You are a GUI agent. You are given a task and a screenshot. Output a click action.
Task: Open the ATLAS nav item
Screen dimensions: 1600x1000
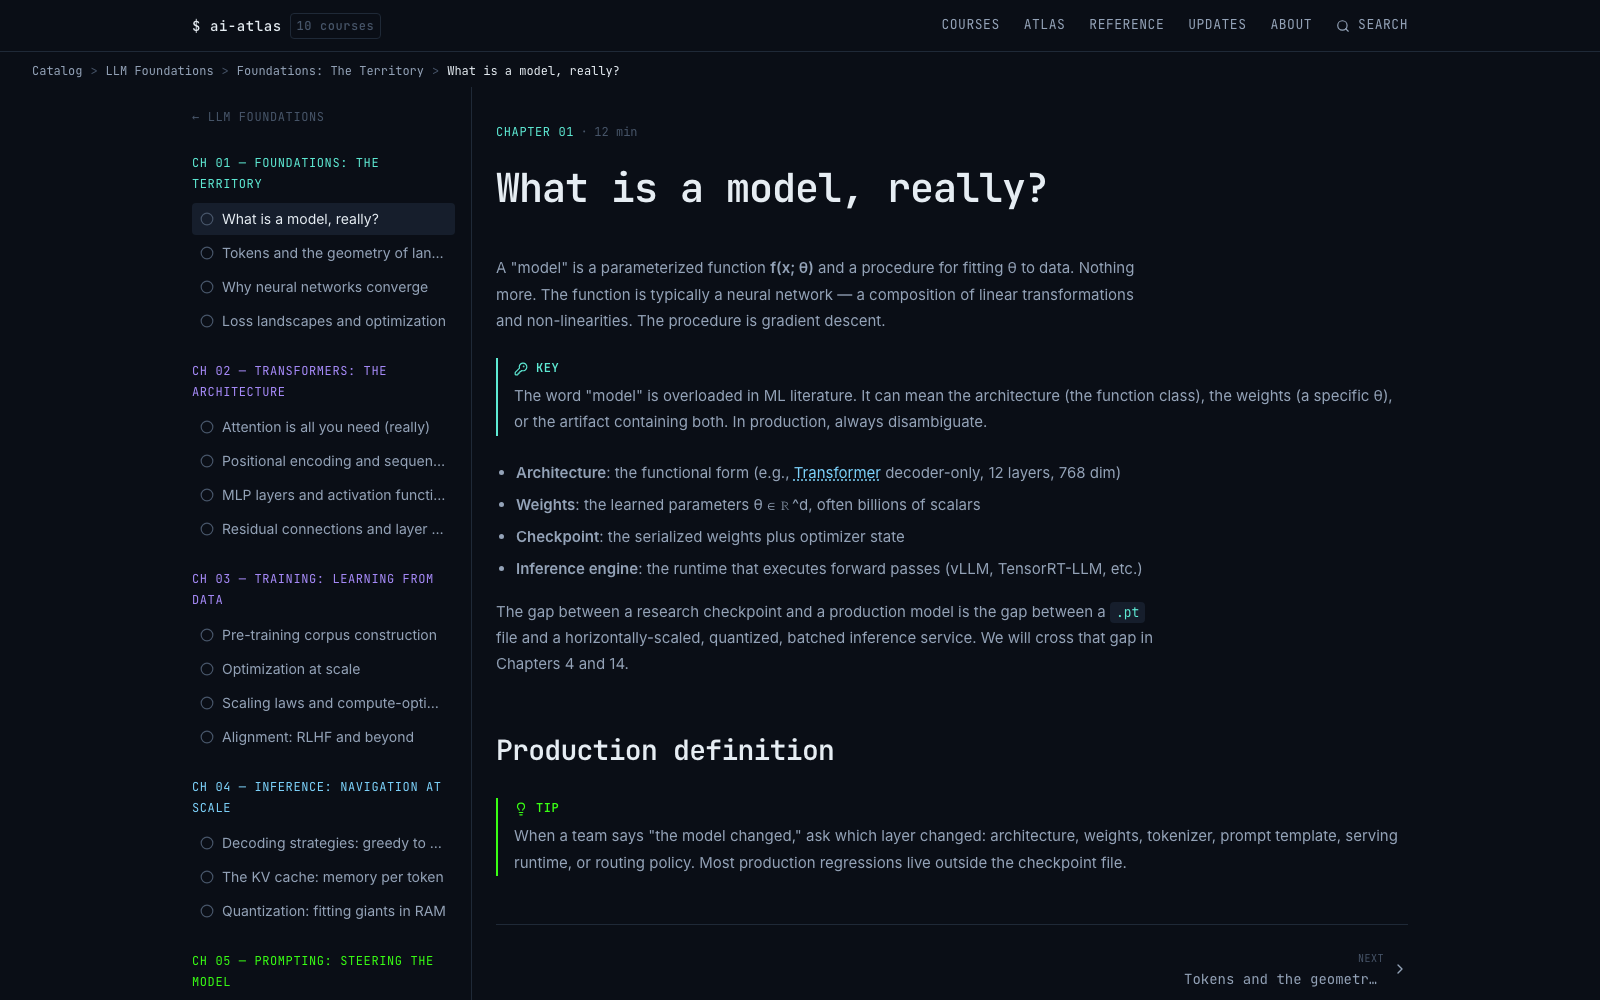[1044, 25]
